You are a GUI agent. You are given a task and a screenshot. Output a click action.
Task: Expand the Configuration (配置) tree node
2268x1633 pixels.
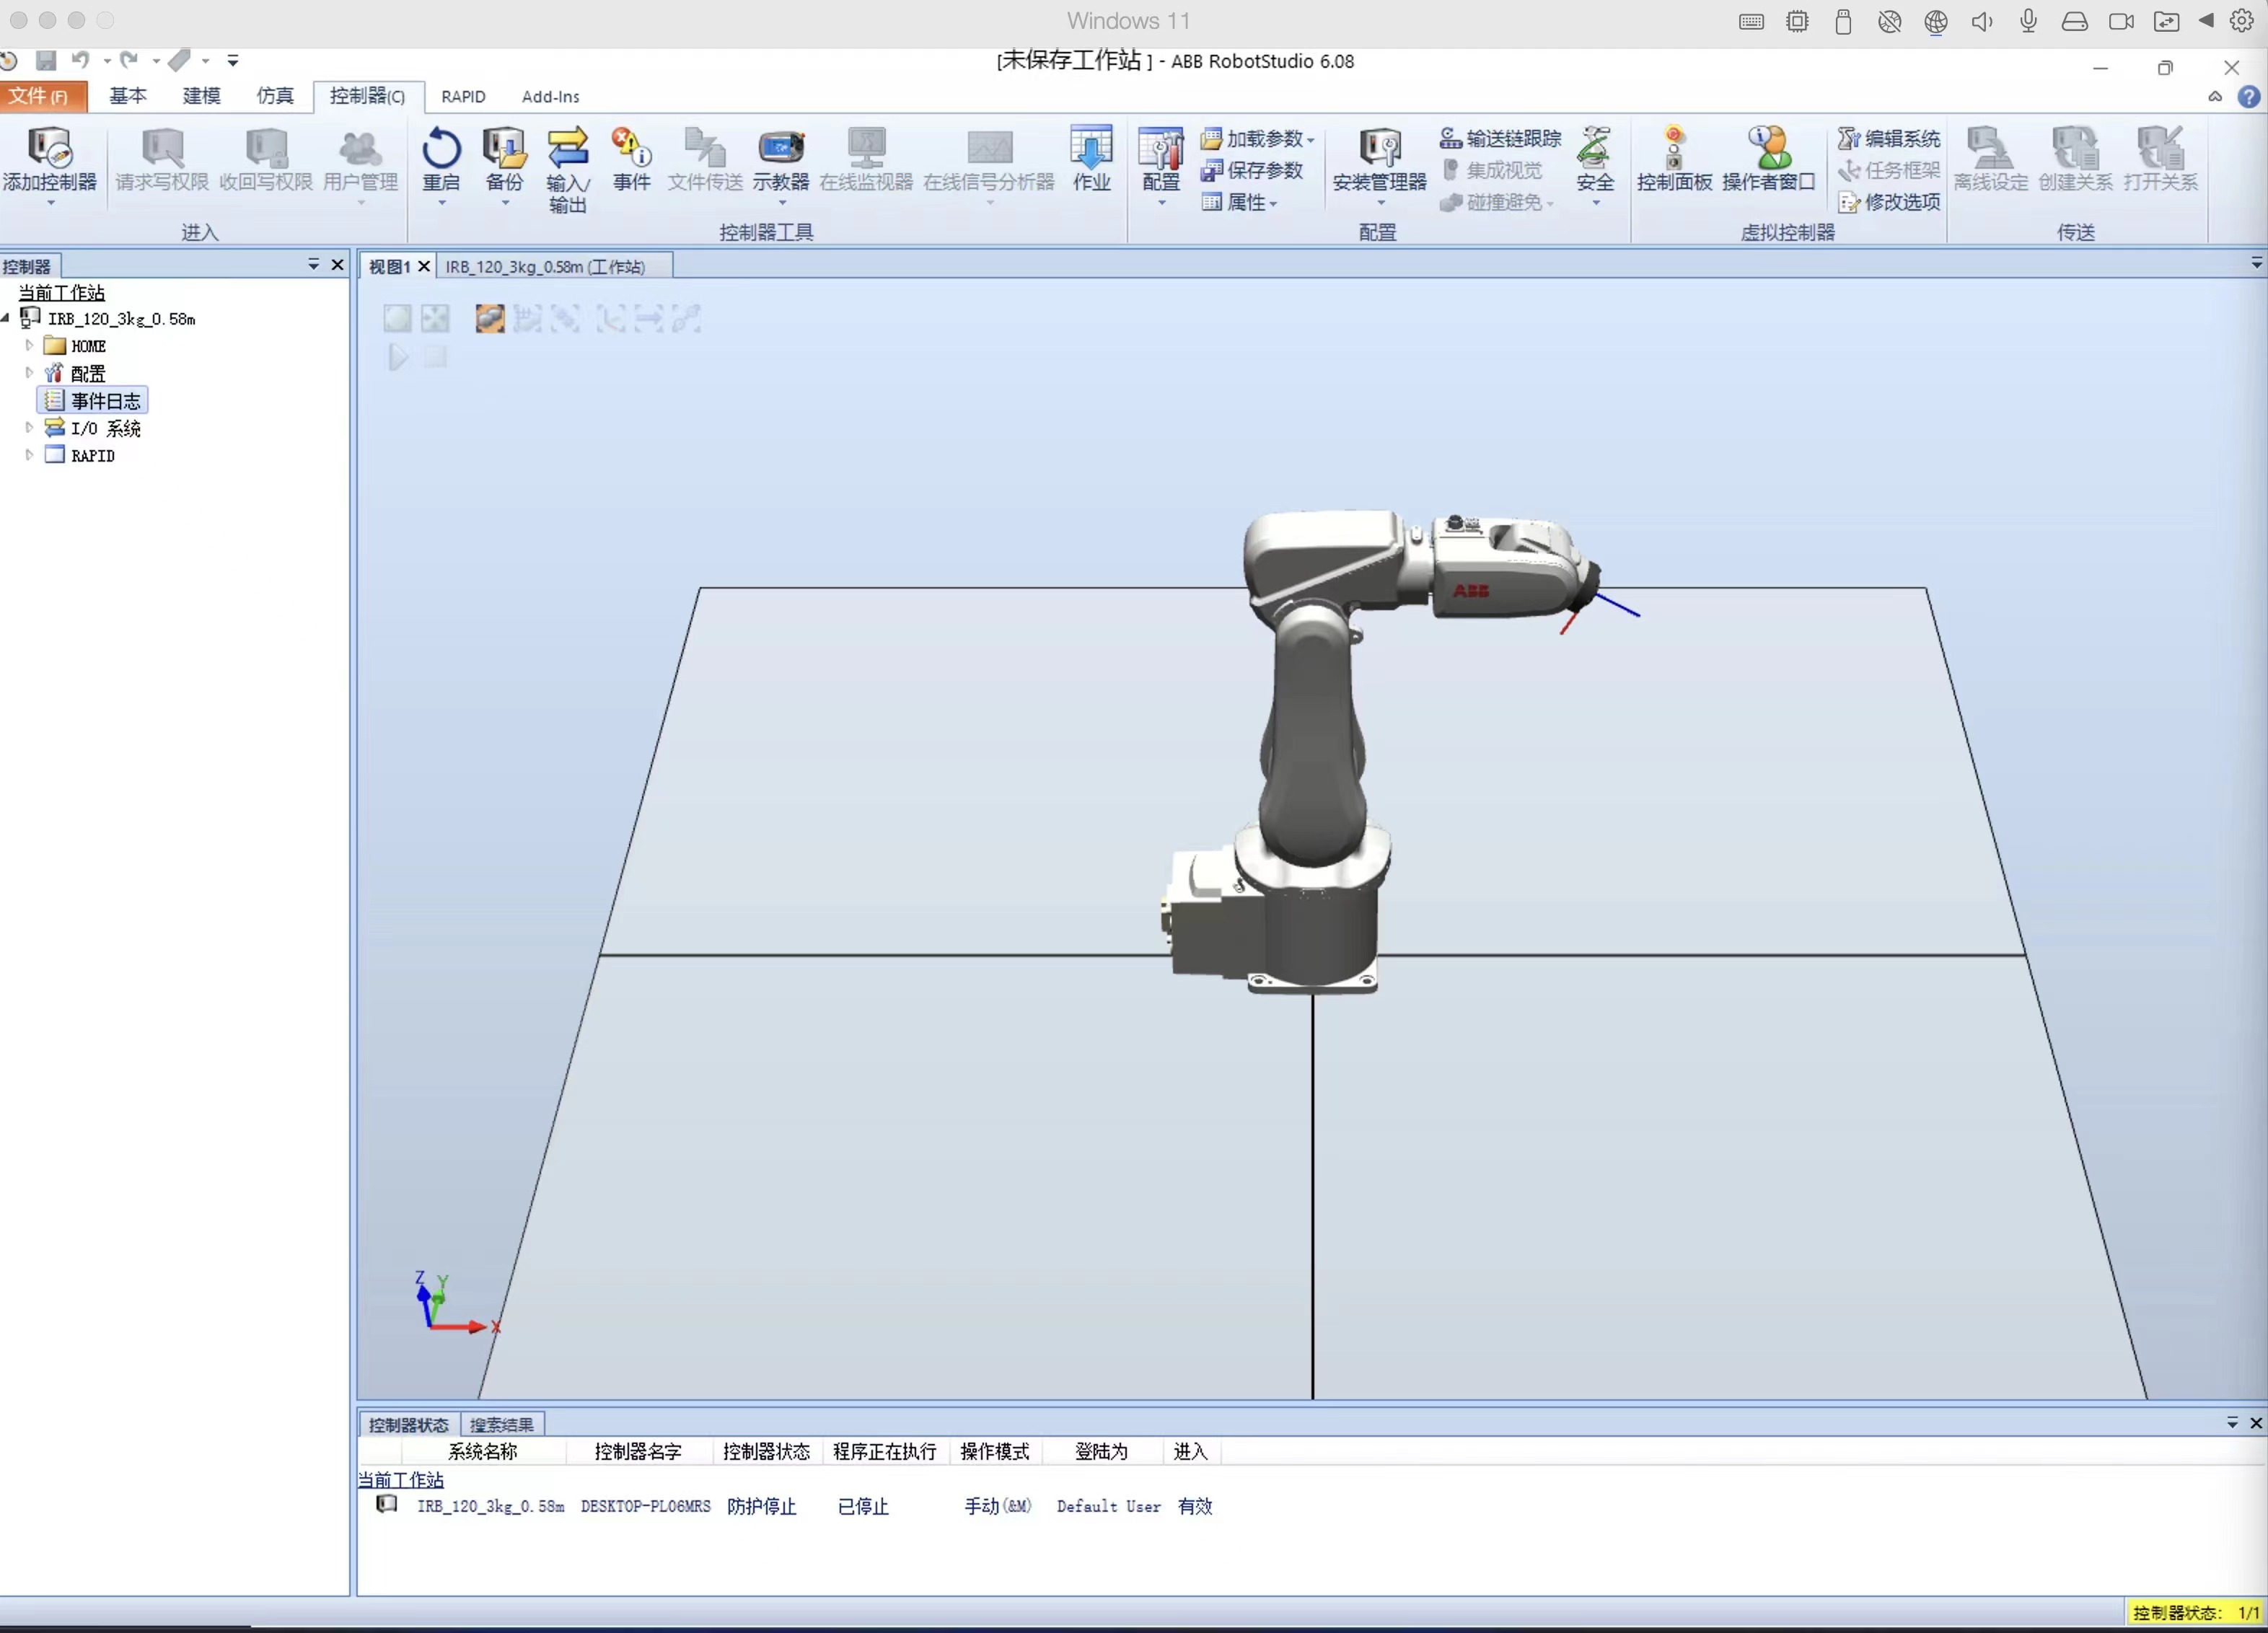pyautogui.click(x=29, y=372)
